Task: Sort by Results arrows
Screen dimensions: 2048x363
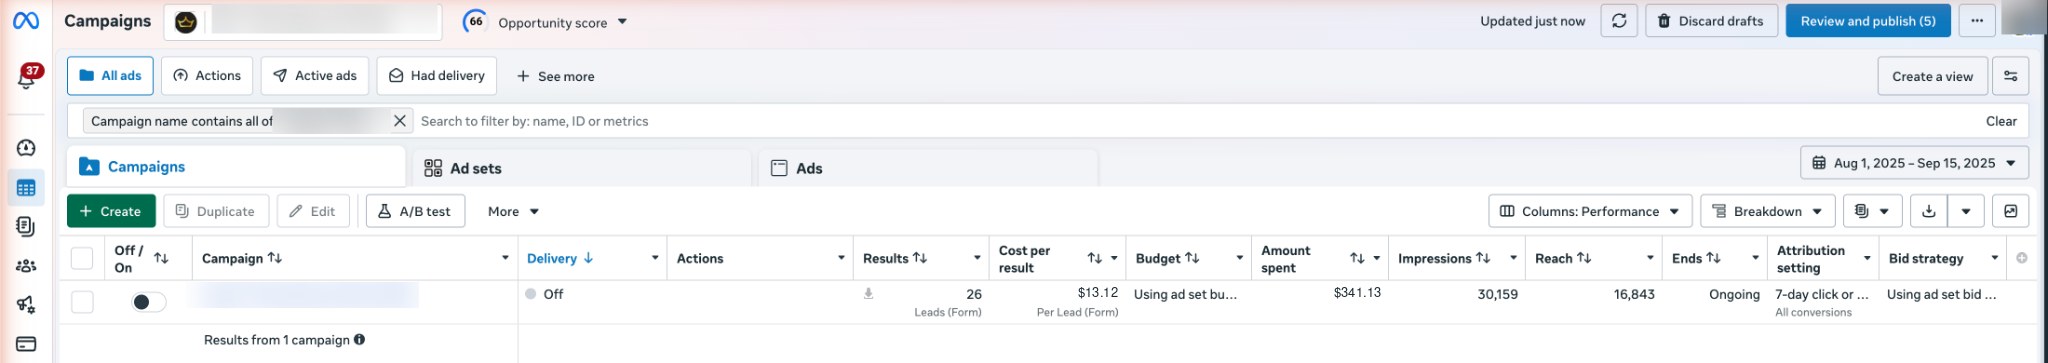Action: [x=920, y=258]
